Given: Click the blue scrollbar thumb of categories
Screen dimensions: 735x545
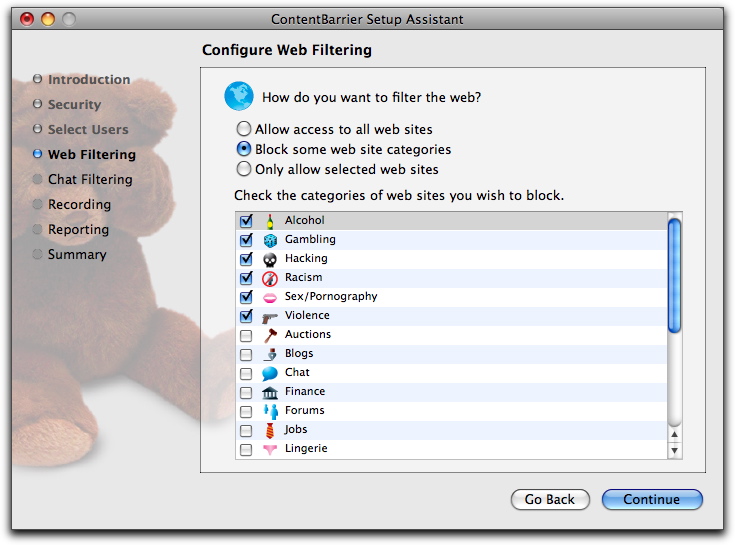Looking at the screenshot, I should (x=675, y=276).
